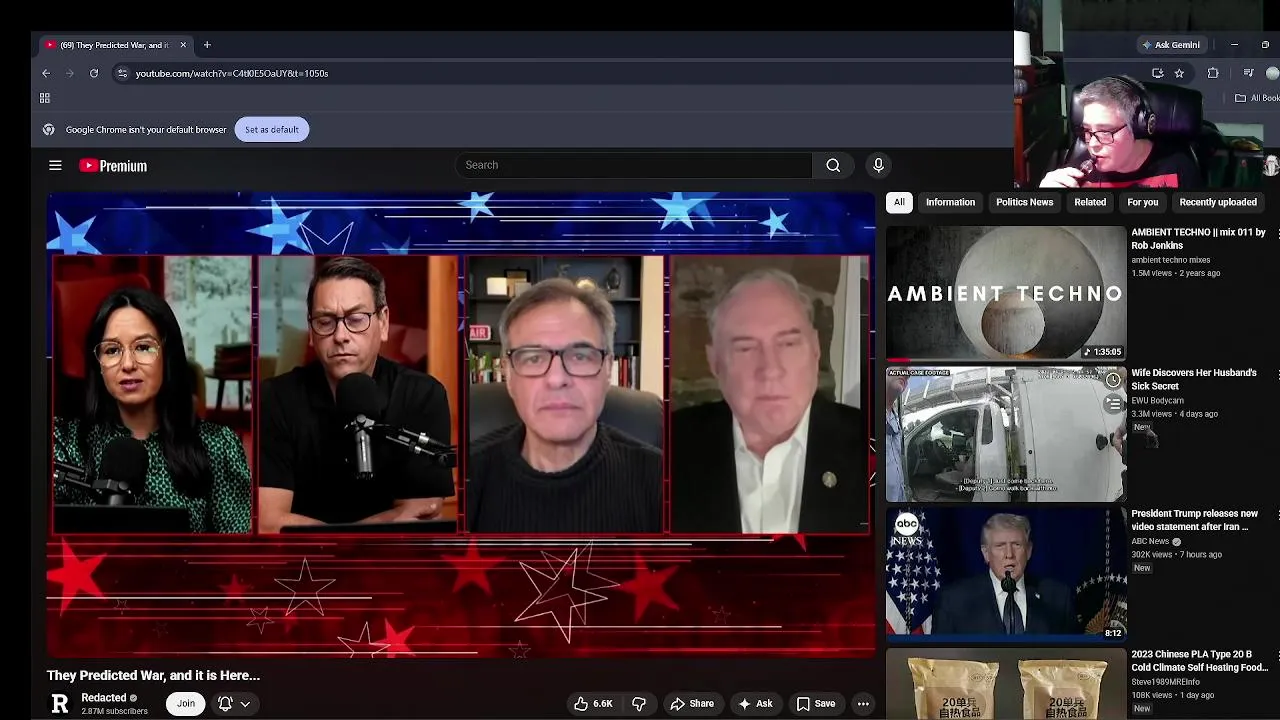Click Wife Discovers Her Husband's Sick Secret title

coord(1194,379)
